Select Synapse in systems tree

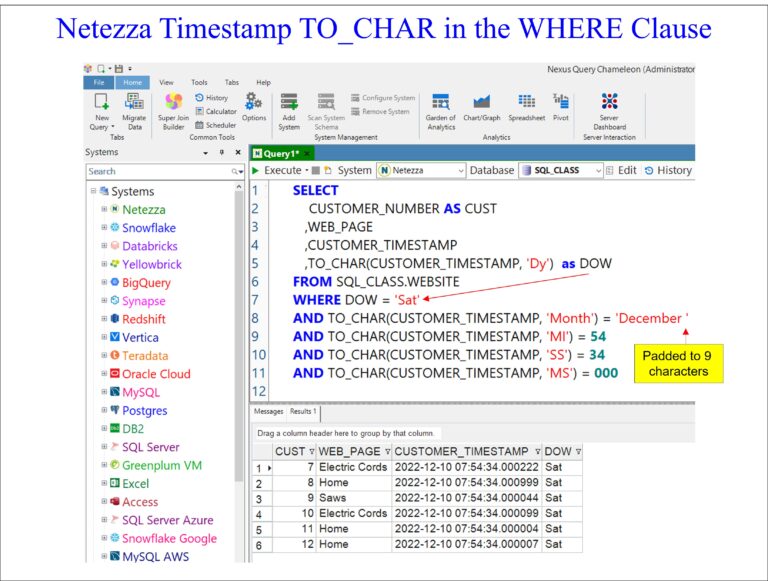click(x=144, y=301)
